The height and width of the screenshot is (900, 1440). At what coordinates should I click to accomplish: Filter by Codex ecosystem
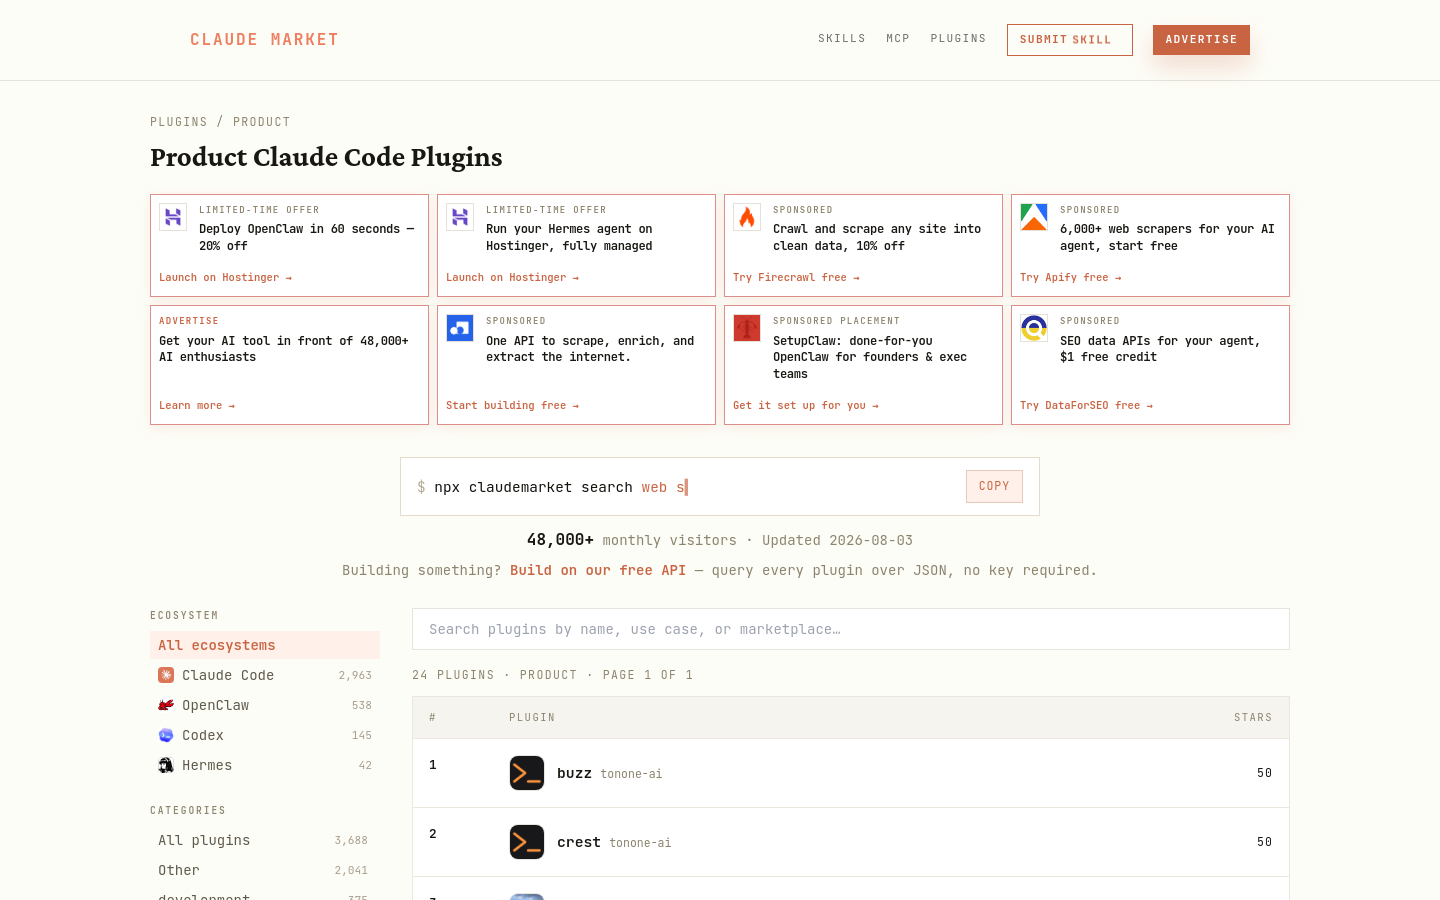[x=265, y=735]
